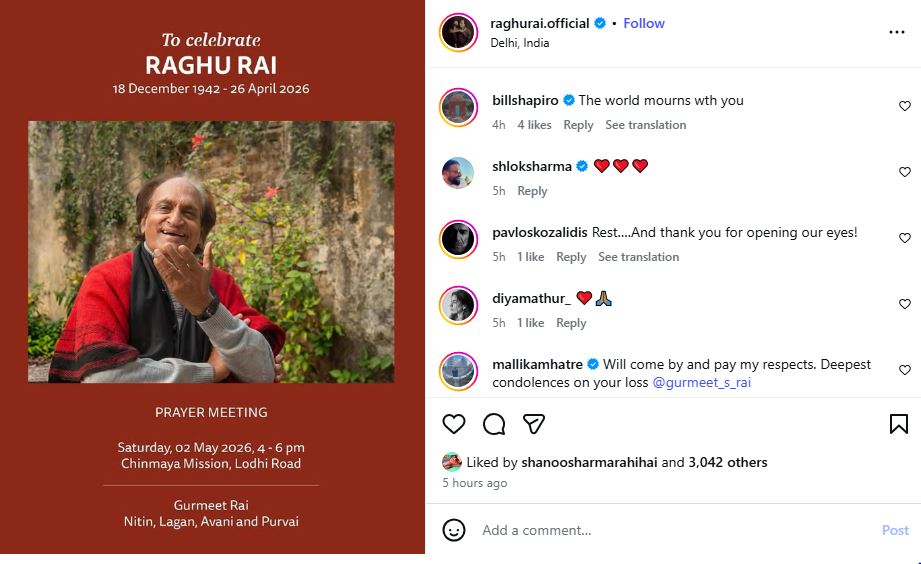Screen dimensions: 921x564
Task: Open billshapiro's profile avatar
Action: [x=458, y=107]
